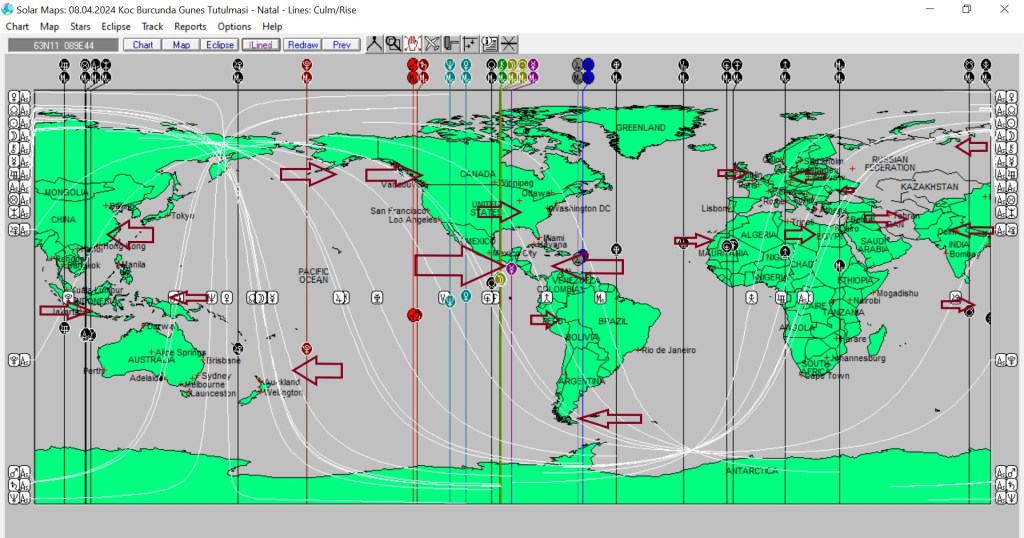Click the Prev button

click(x=341, y=45)
